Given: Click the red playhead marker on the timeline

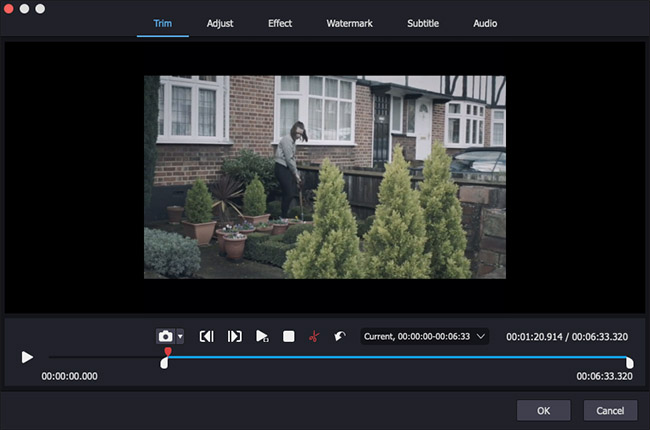Looking at the screenshot, I should [168, 352].
